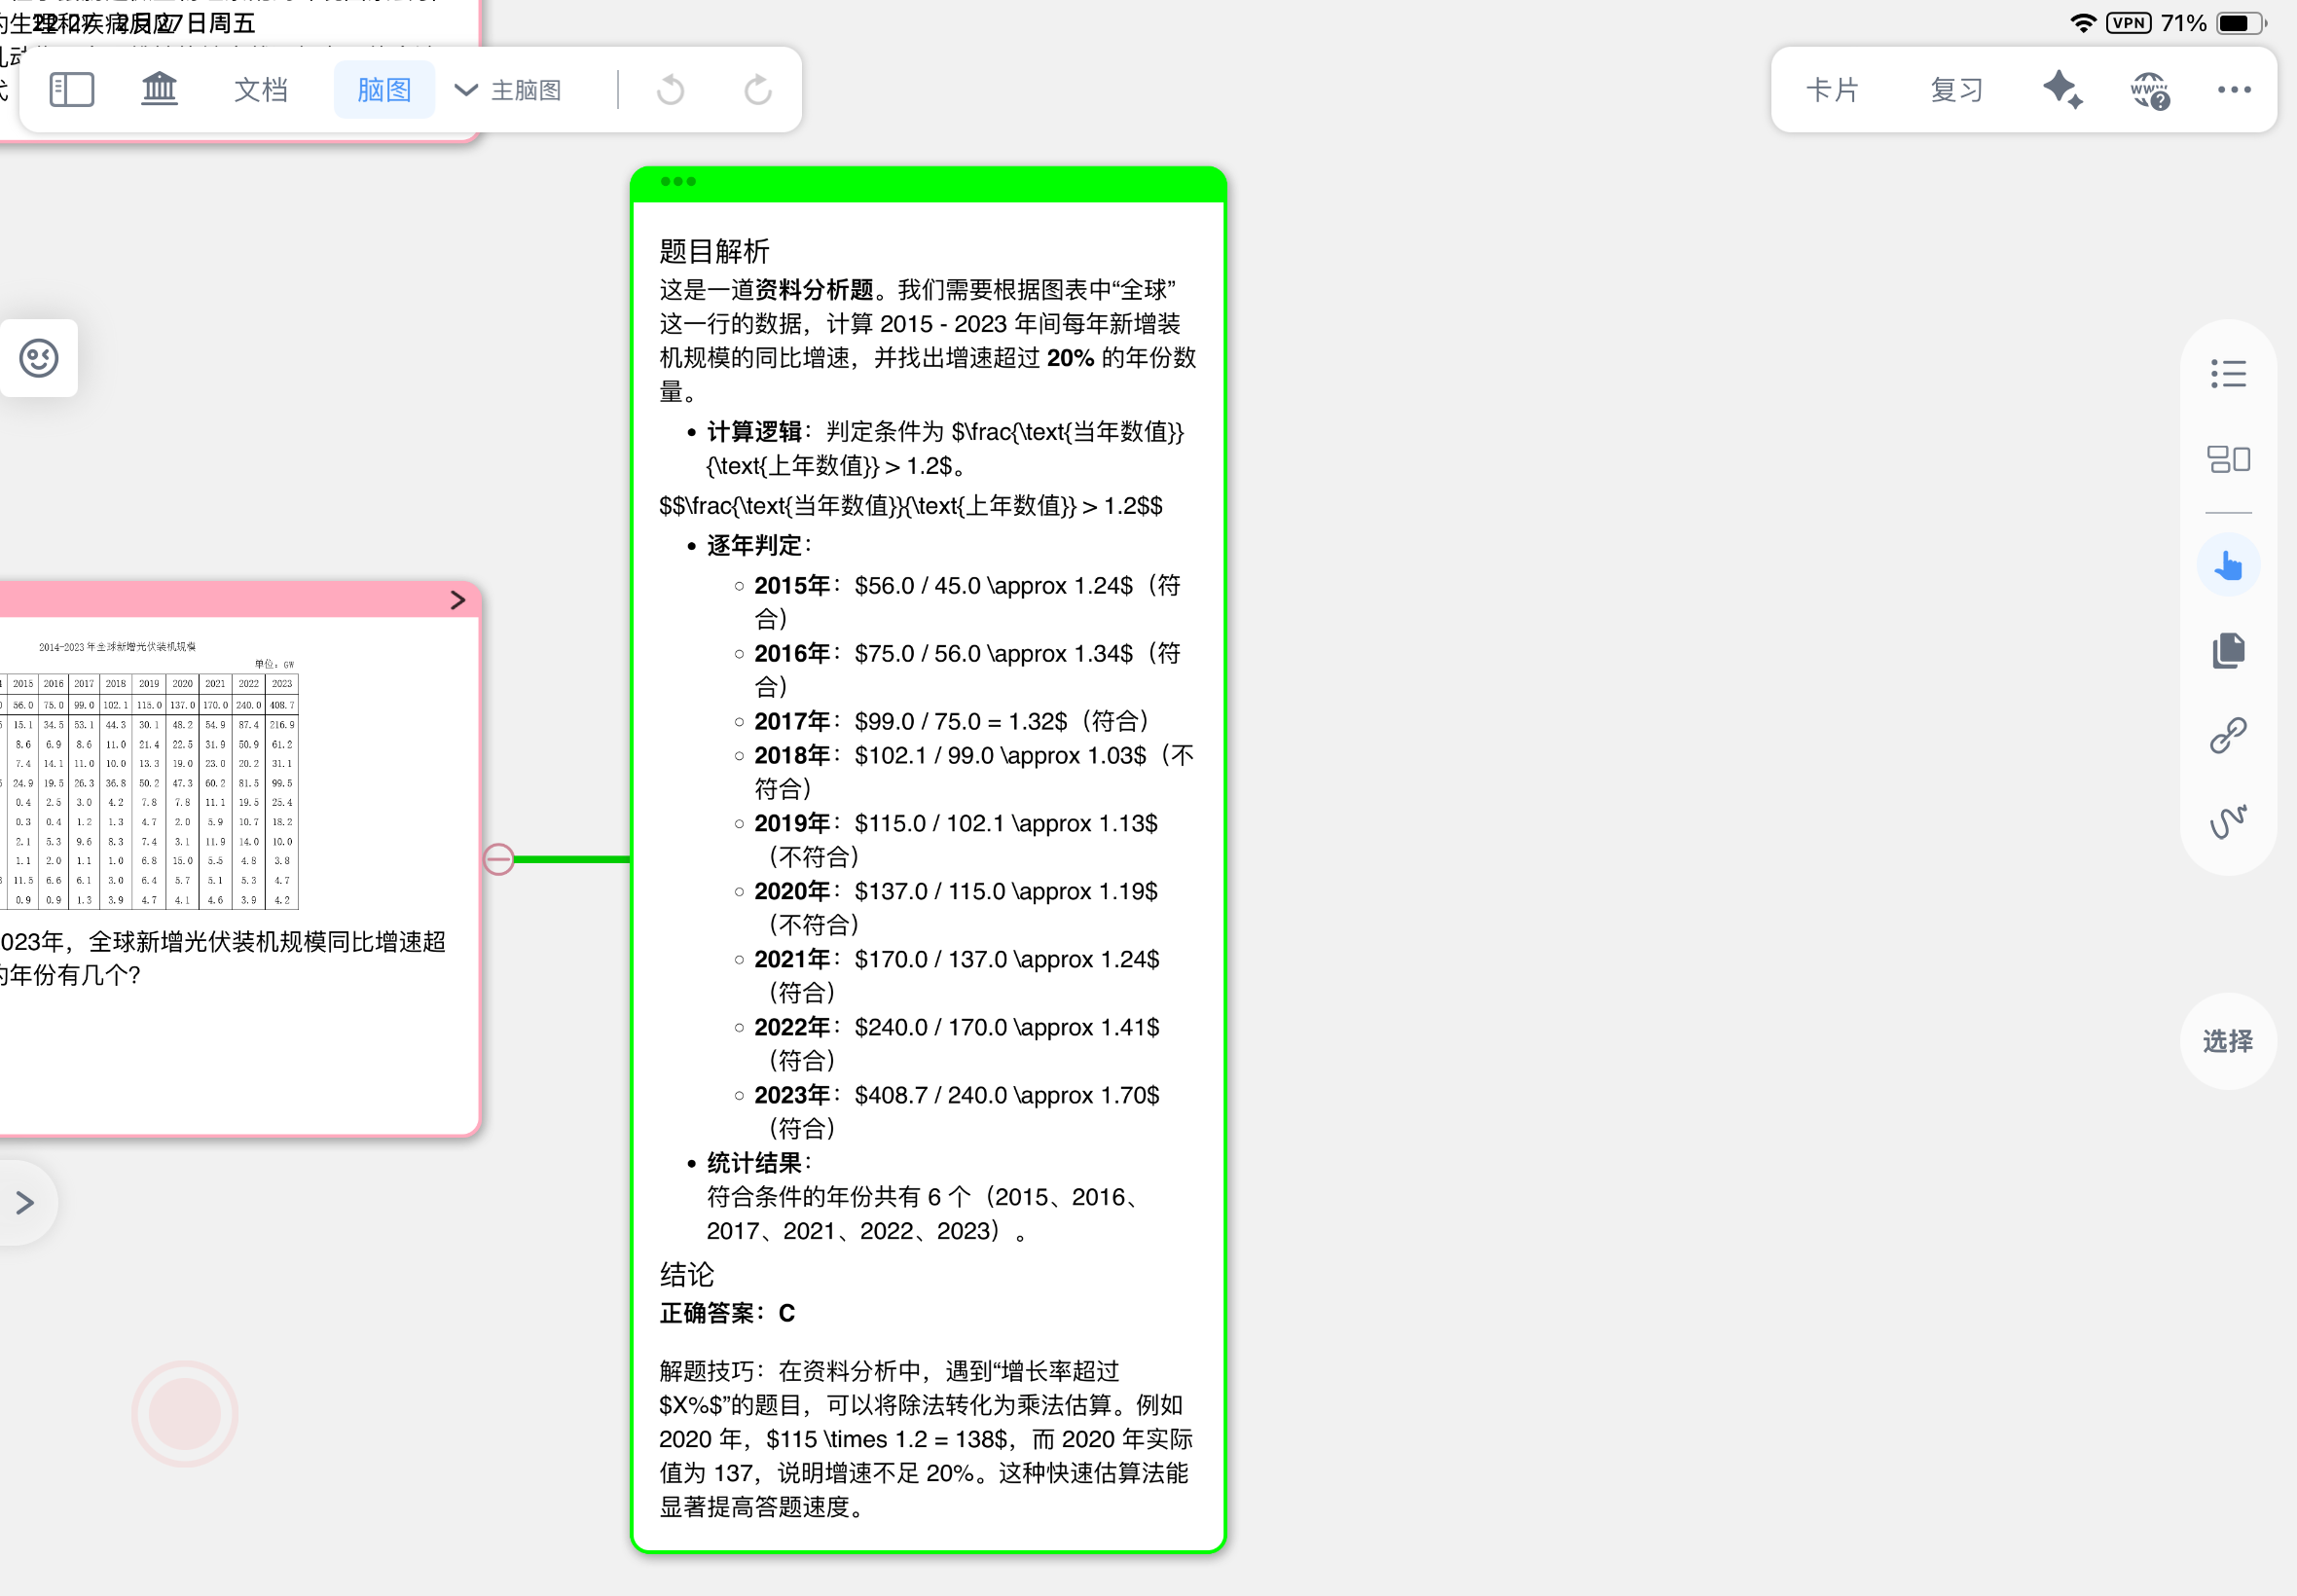The image size is (2297, 1596).
Task: Open the 复习 review mode
Action: coord(1956,90)
